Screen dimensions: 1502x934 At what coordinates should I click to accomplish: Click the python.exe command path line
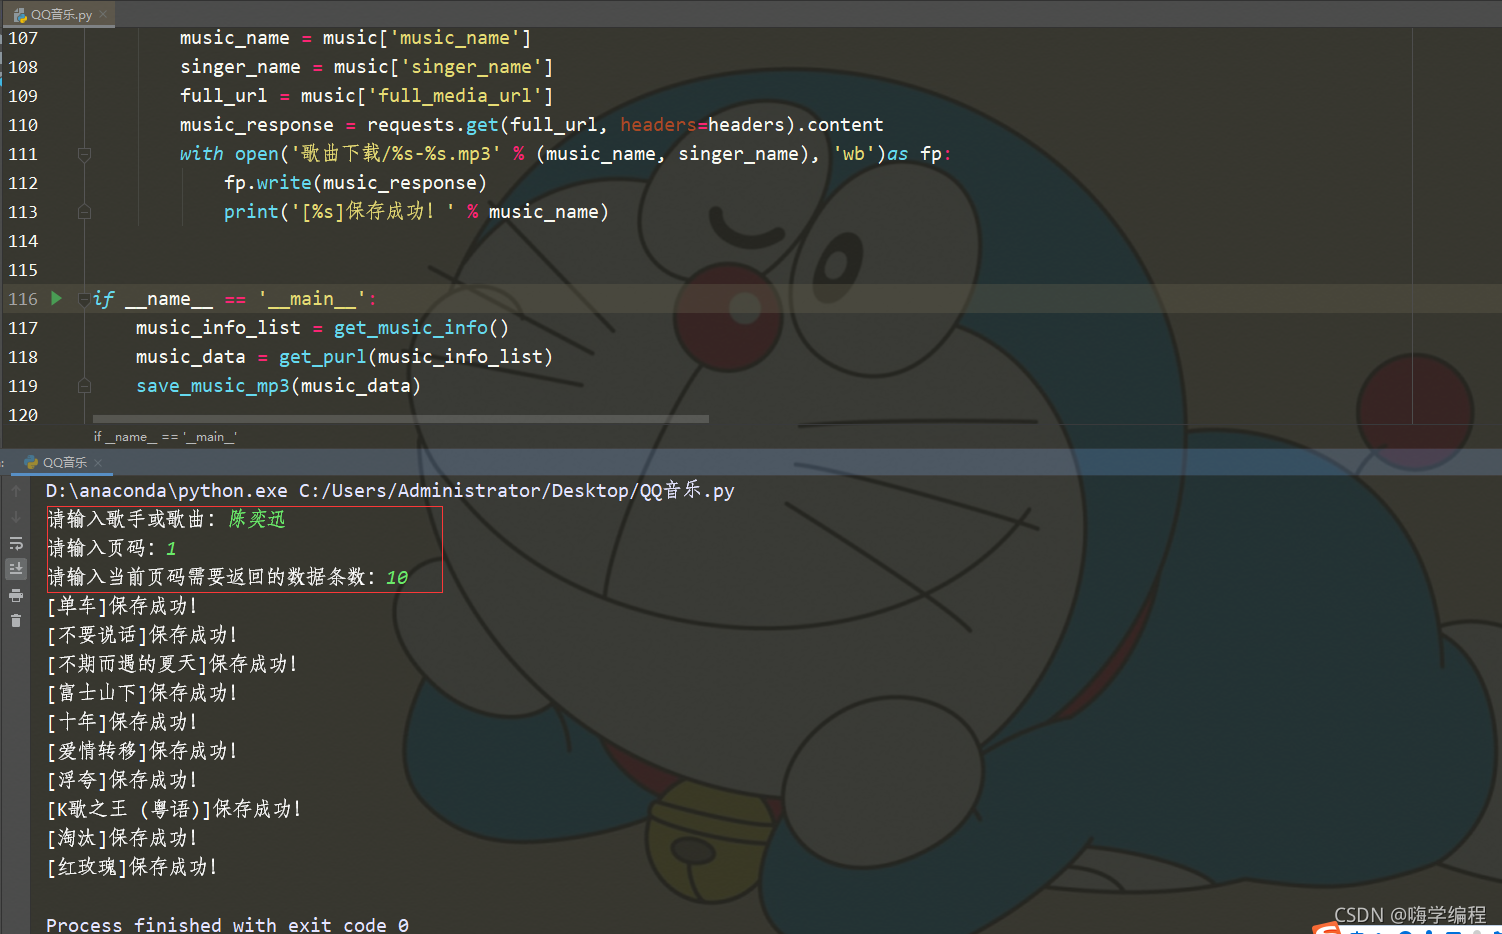(x=390, y=491)
